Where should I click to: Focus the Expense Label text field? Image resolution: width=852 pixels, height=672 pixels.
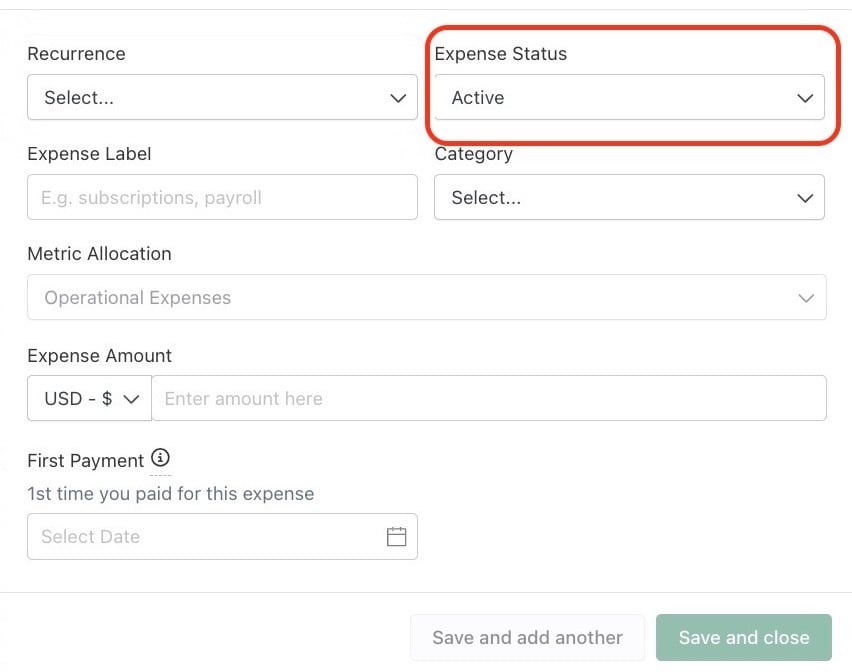click(x=222, y=197)
